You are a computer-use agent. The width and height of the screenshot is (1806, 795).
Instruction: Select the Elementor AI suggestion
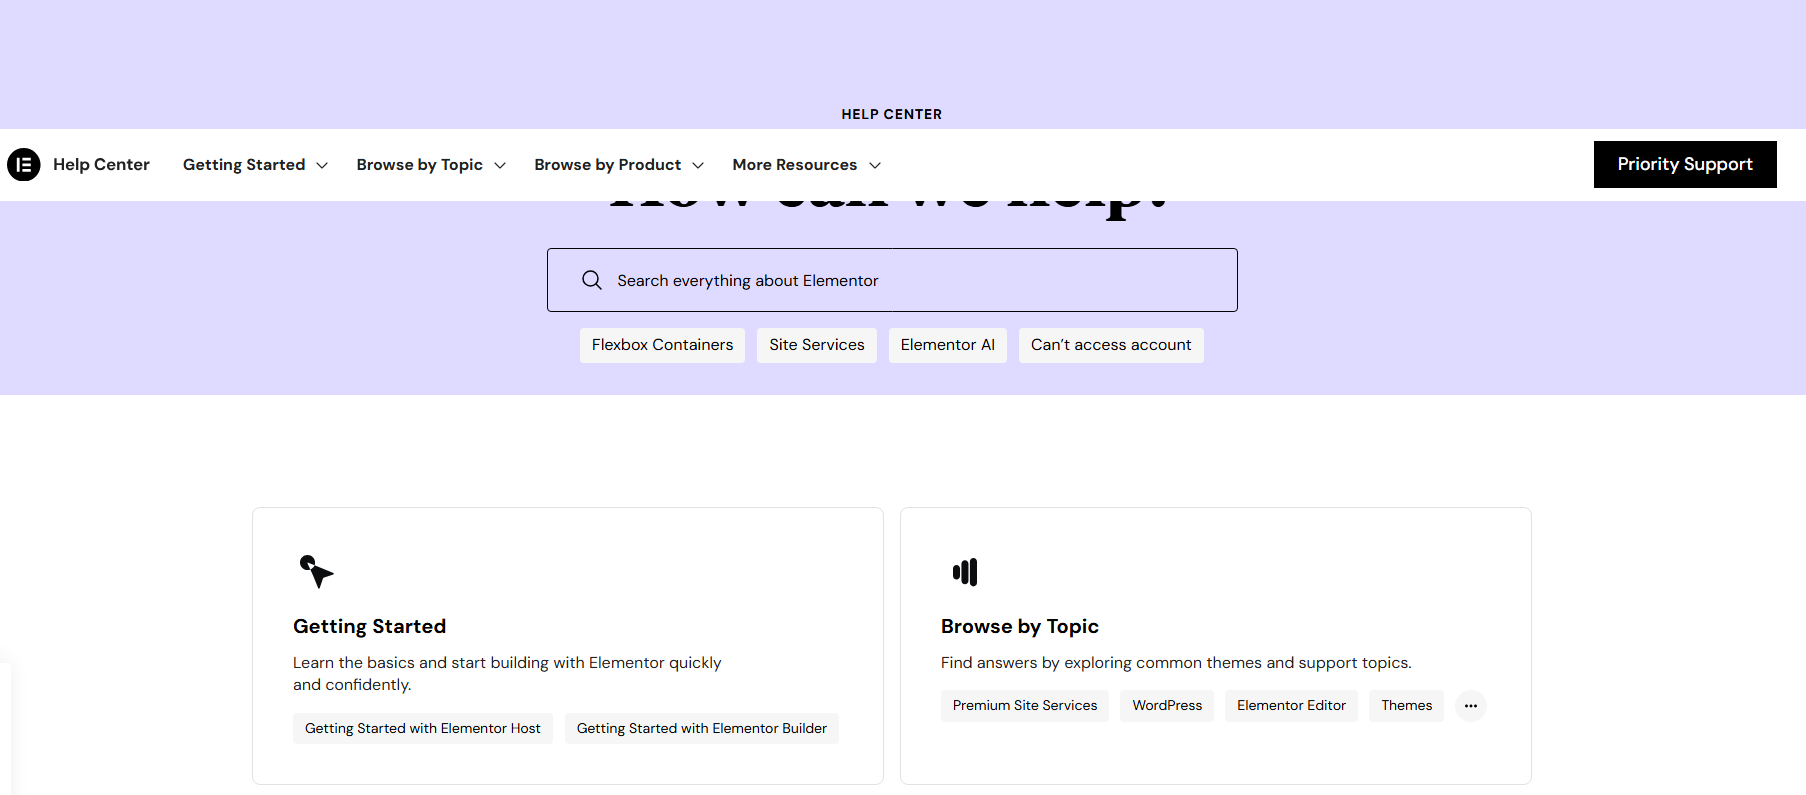click(x=948, y=345)
